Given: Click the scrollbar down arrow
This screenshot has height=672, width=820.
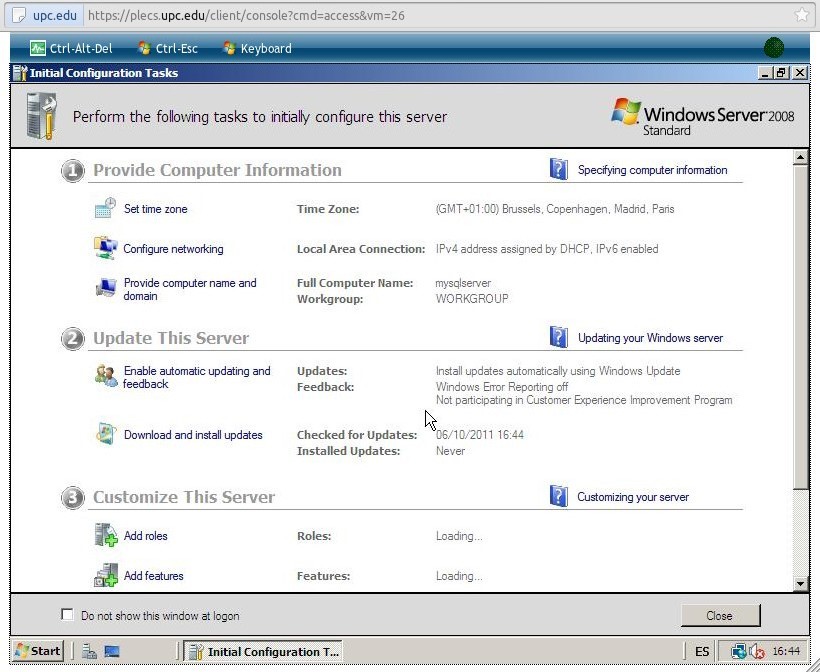Looking at the screenshot, I should [x=800, y=583].
